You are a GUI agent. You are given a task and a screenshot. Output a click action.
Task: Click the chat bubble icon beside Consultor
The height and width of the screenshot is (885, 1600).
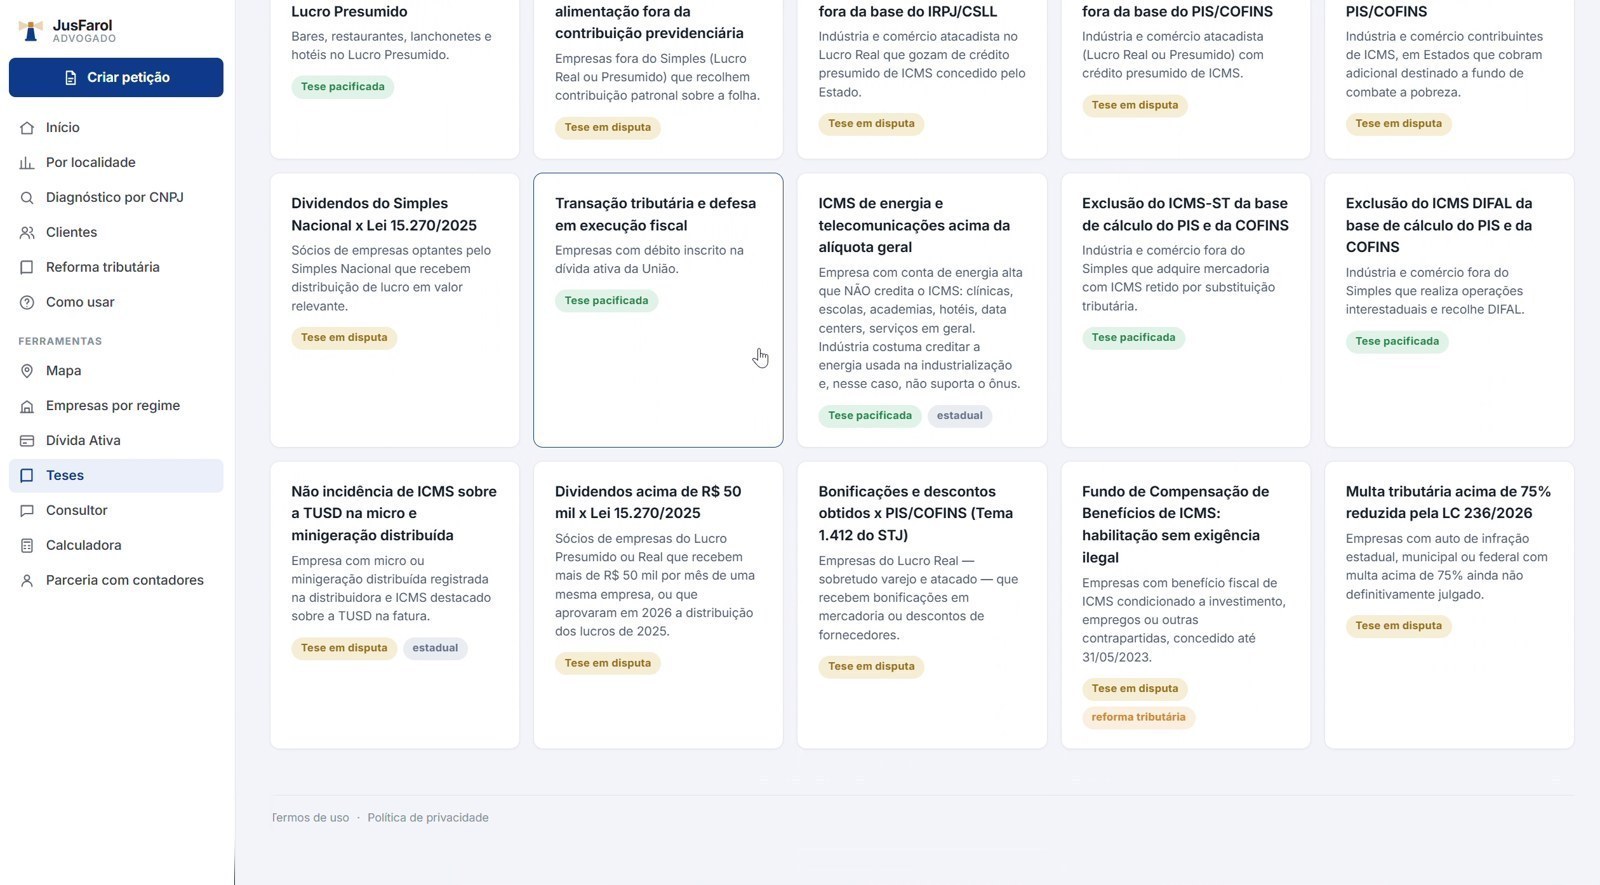pos(27,511)
